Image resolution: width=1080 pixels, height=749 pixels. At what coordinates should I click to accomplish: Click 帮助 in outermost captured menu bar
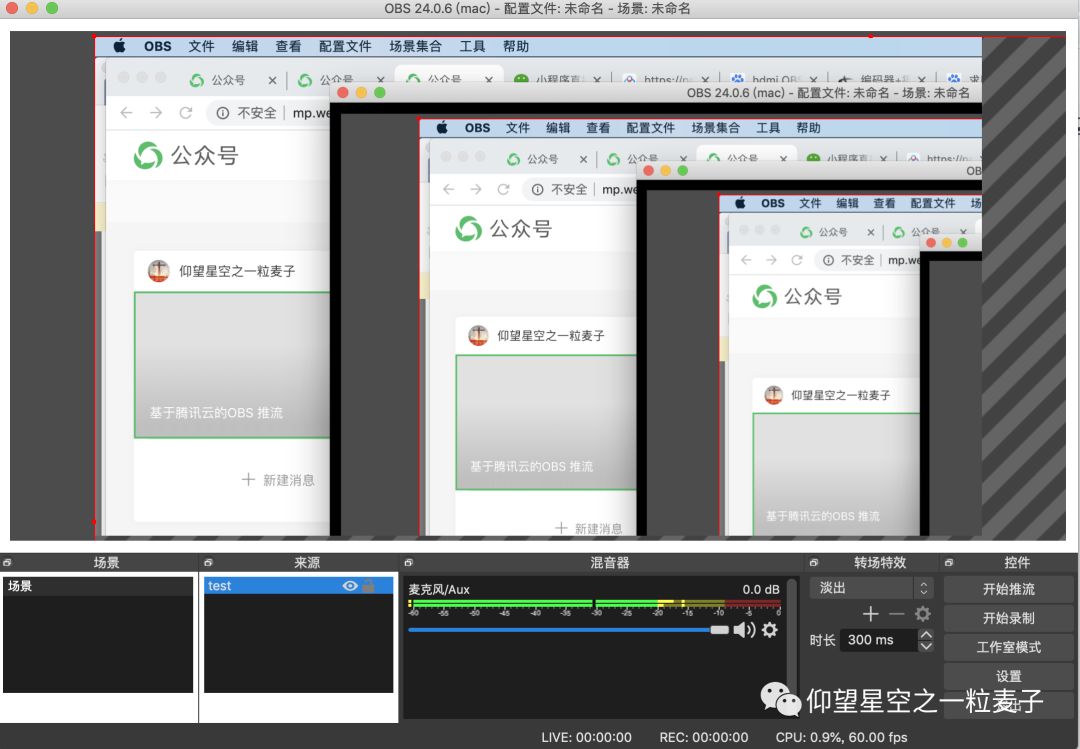pos(516,46)
